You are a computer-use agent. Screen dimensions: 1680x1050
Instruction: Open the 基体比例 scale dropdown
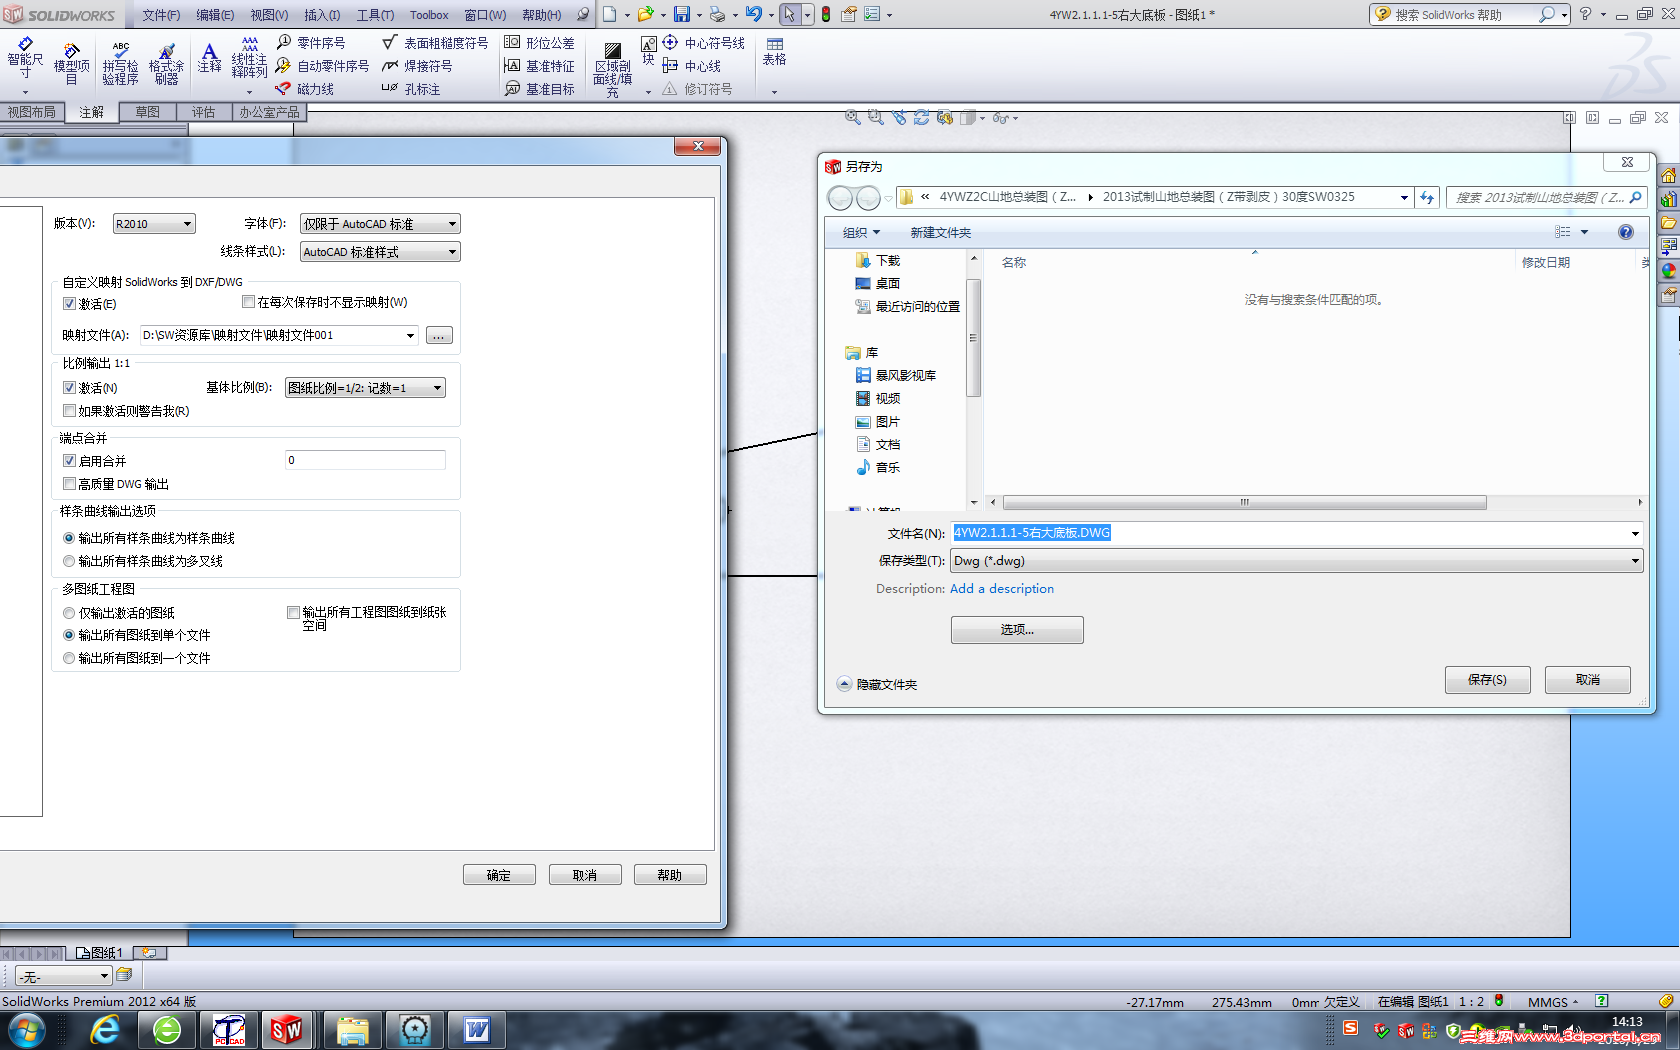point(365,388)
